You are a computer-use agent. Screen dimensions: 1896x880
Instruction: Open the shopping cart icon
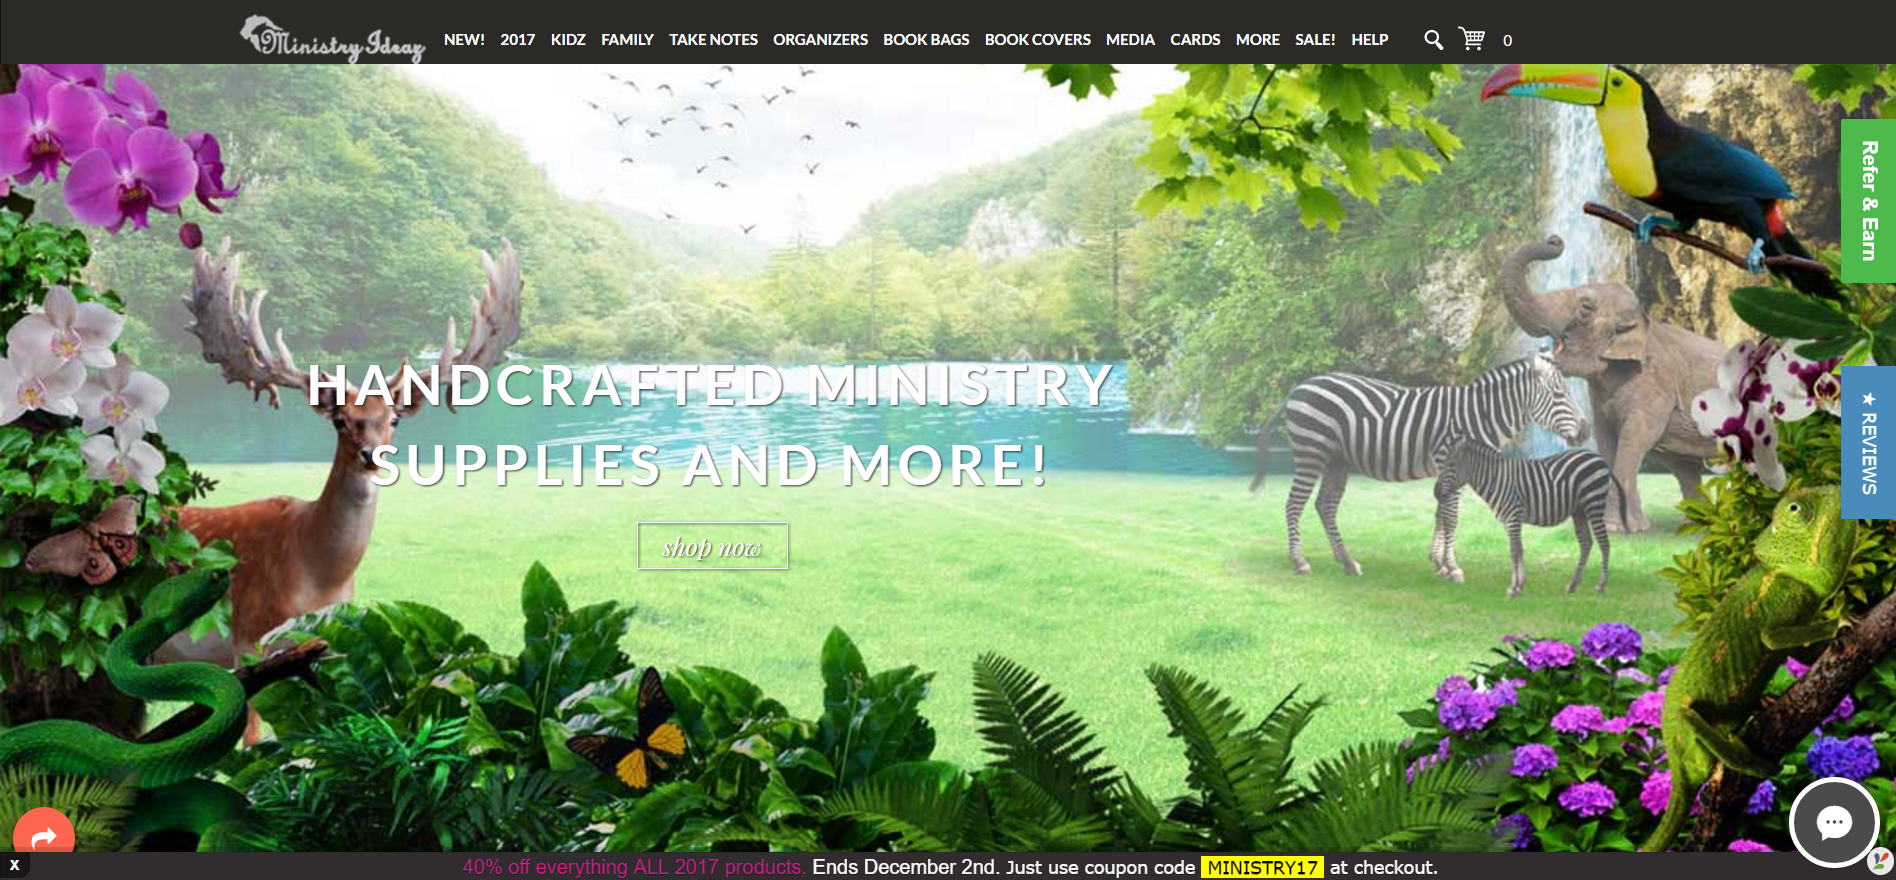click(1472, 39)
